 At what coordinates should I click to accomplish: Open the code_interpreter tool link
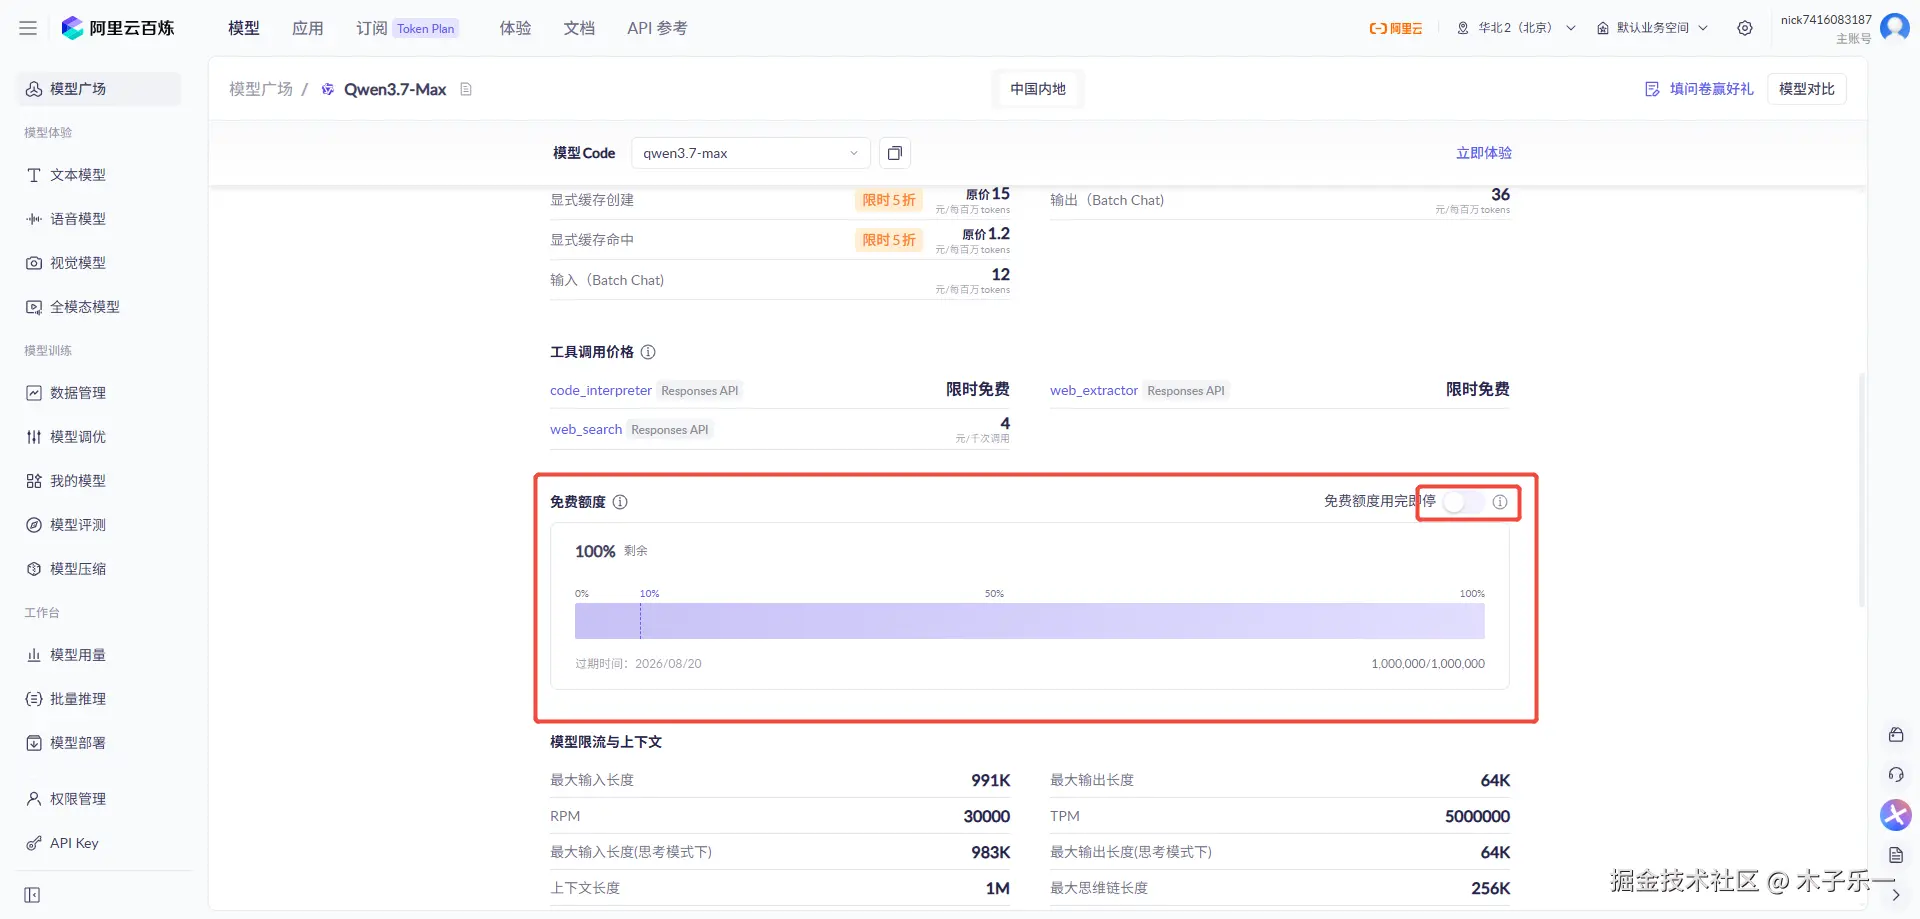[601, 390]
